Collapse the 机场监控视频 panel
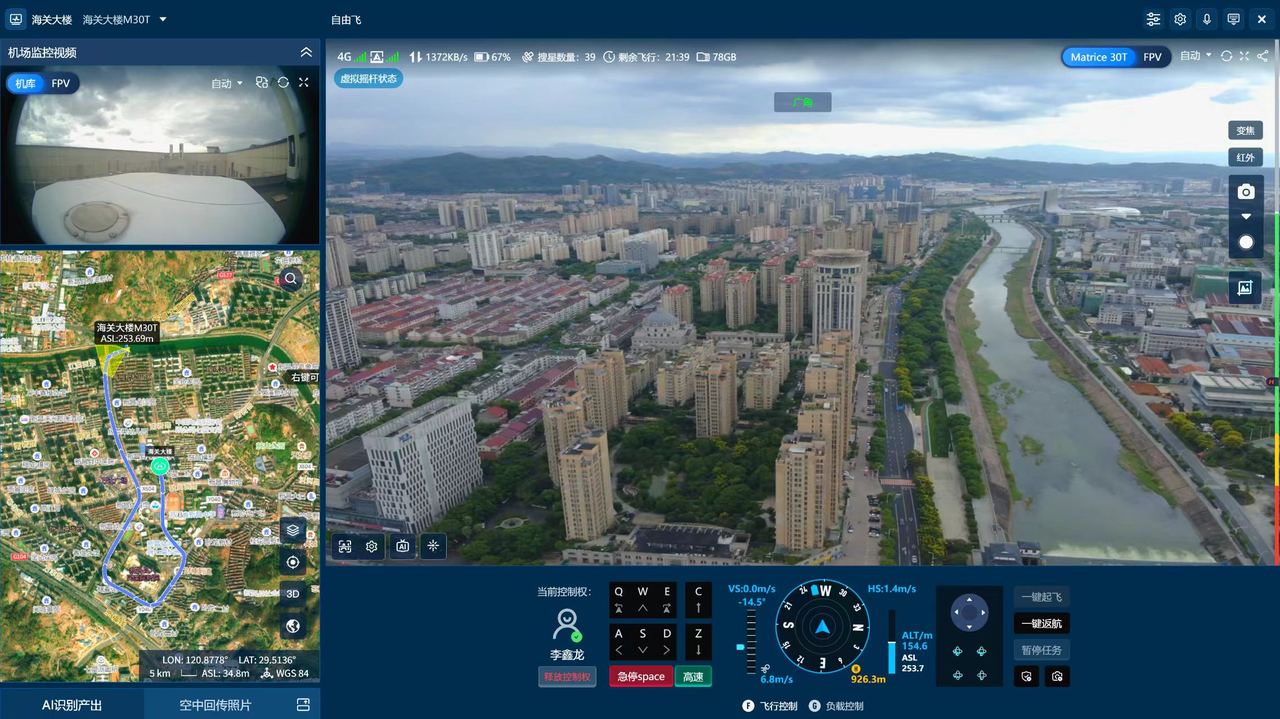The image size is (1280, 719). (x=306, y=52)
